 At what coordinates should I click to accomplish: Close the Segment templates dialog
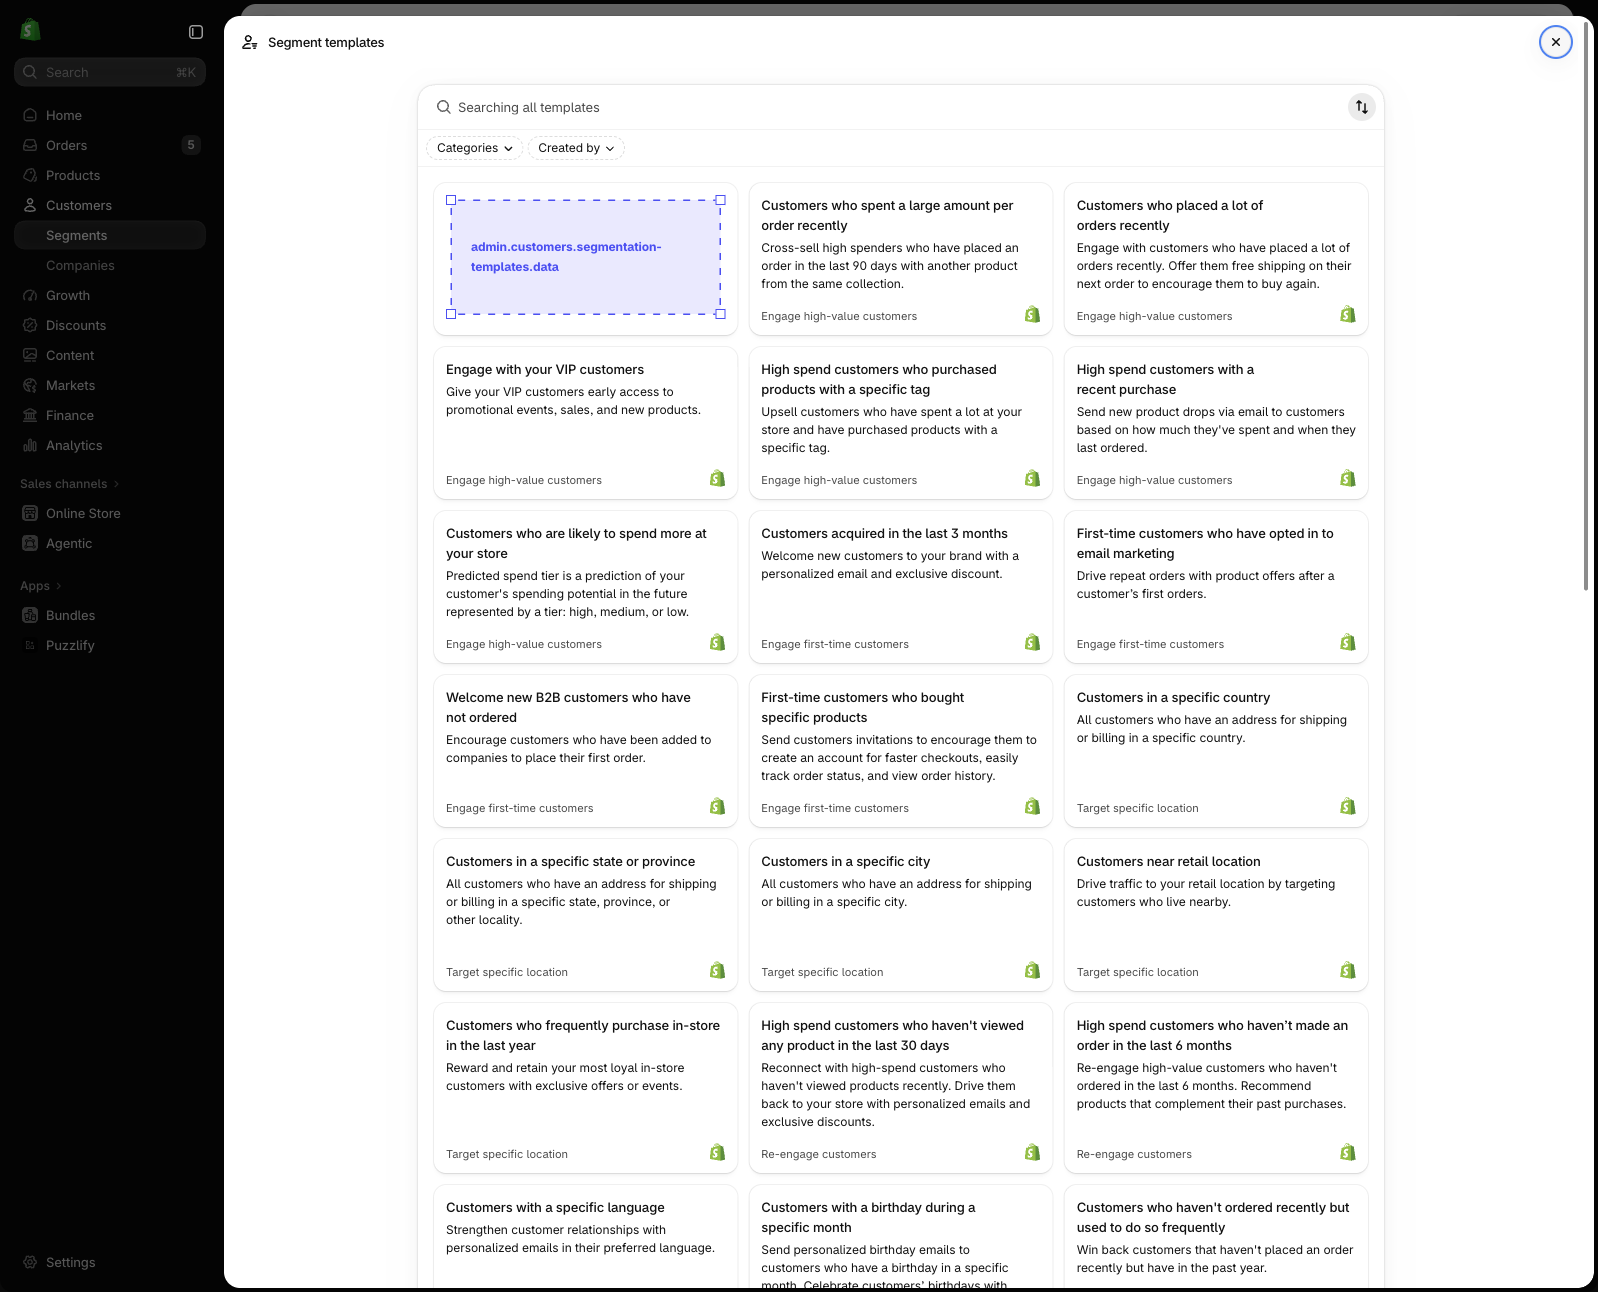click(1555, 42)
